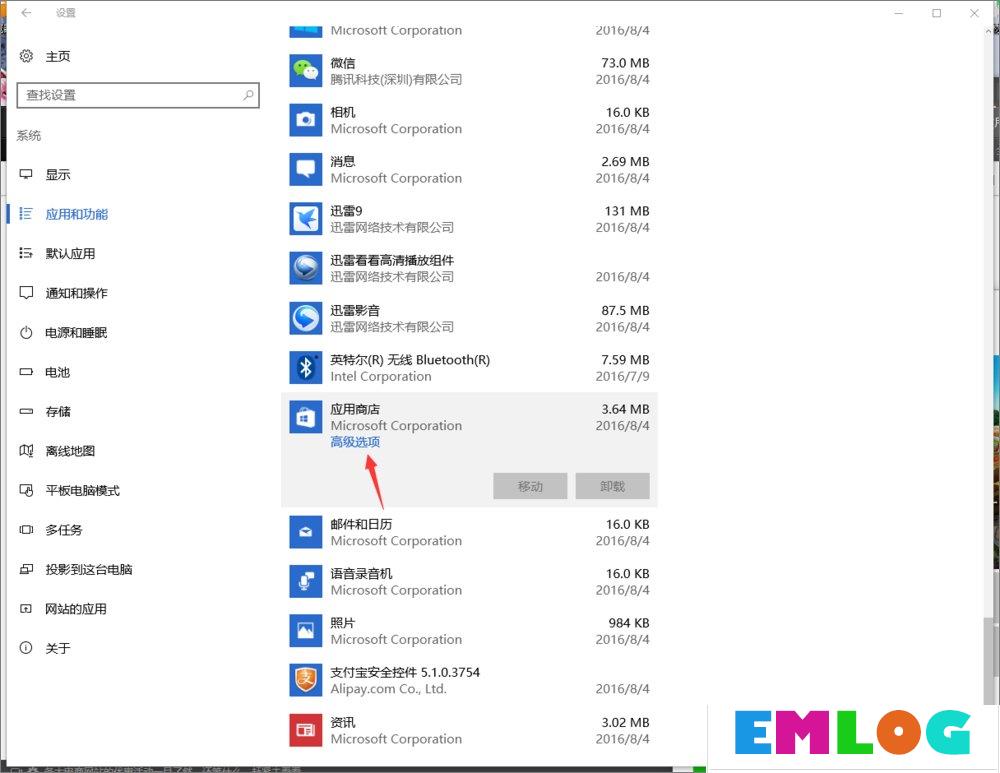The height and width of the screenshot is (773, 1000).
Task: Click the 通知和操作 speech bubble icon
Action: point(26,293)
